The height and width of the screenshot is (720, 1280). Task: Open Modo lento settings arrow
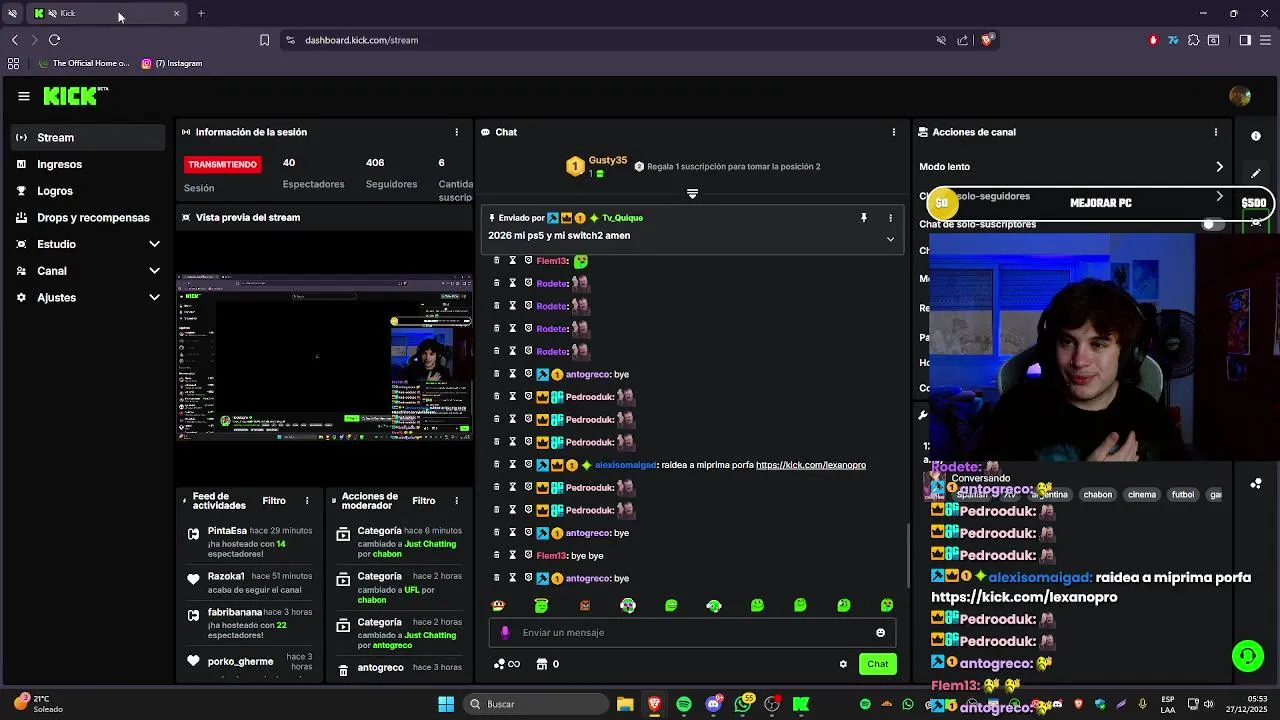[1219, 167]
